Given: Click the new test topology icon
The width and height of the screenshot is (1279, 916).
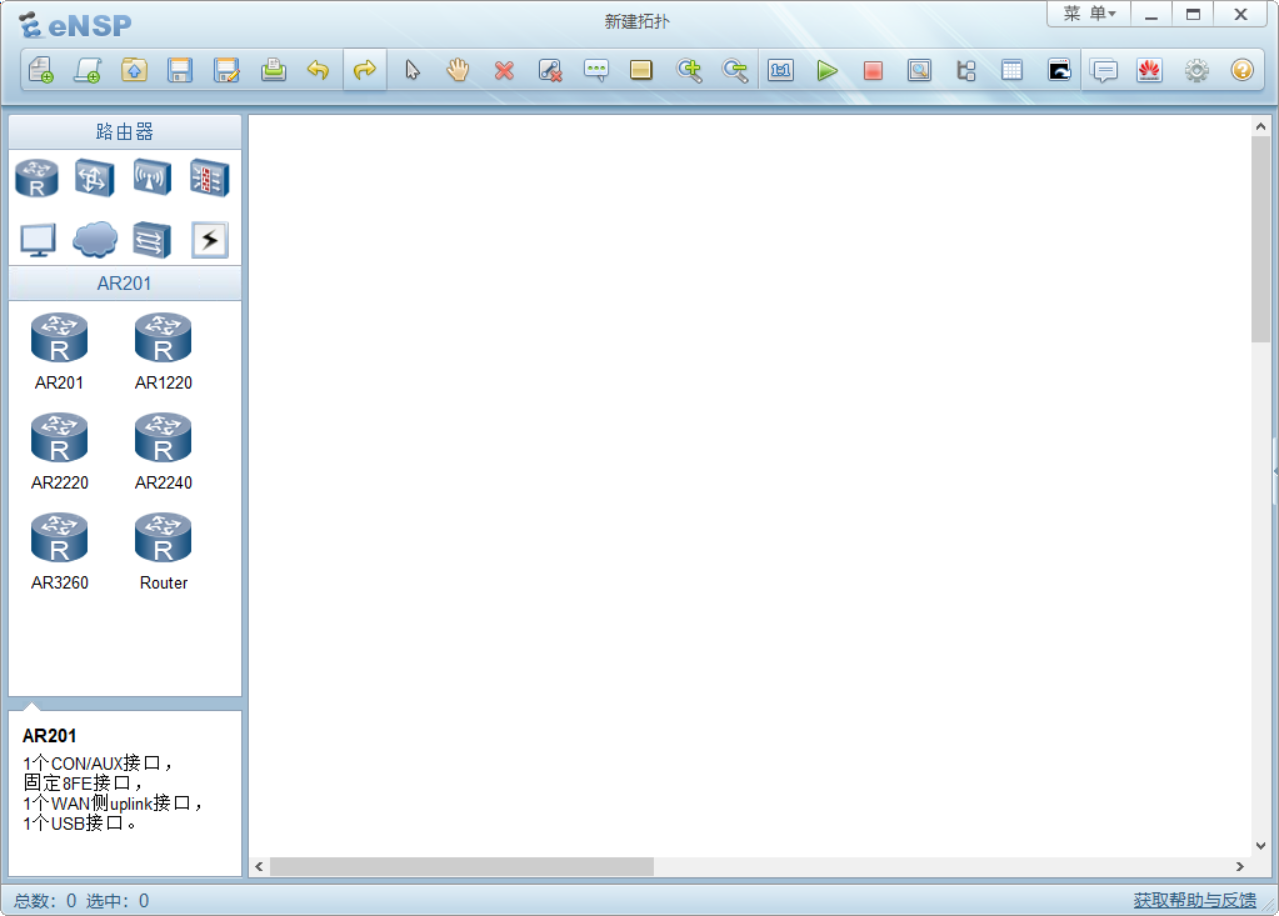Looking at the screenshot, I should click(x=87, y=71).
